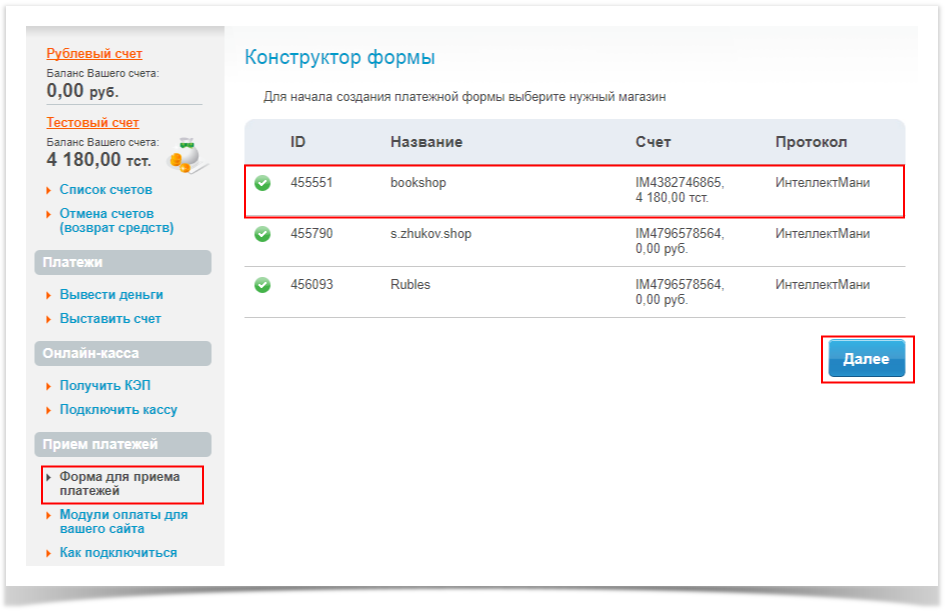Click the arrow beside Форма для приема платежей
Screen dimensions: 952x615
click(x=49, y=477)
